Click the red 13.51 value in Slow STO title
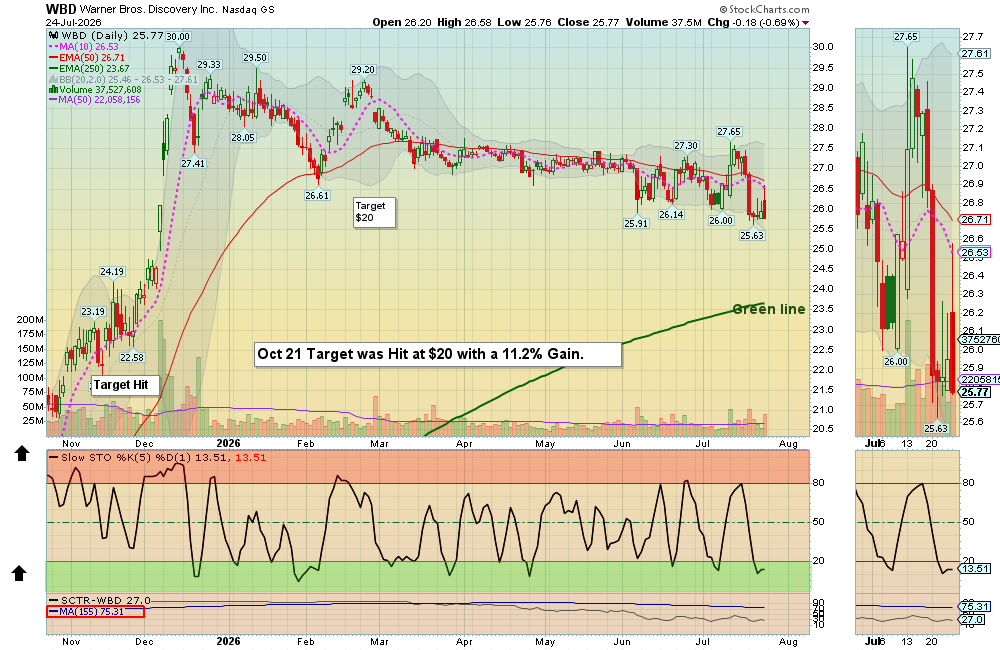Screen dimensions: 1000x650 [x=251, y=457]
